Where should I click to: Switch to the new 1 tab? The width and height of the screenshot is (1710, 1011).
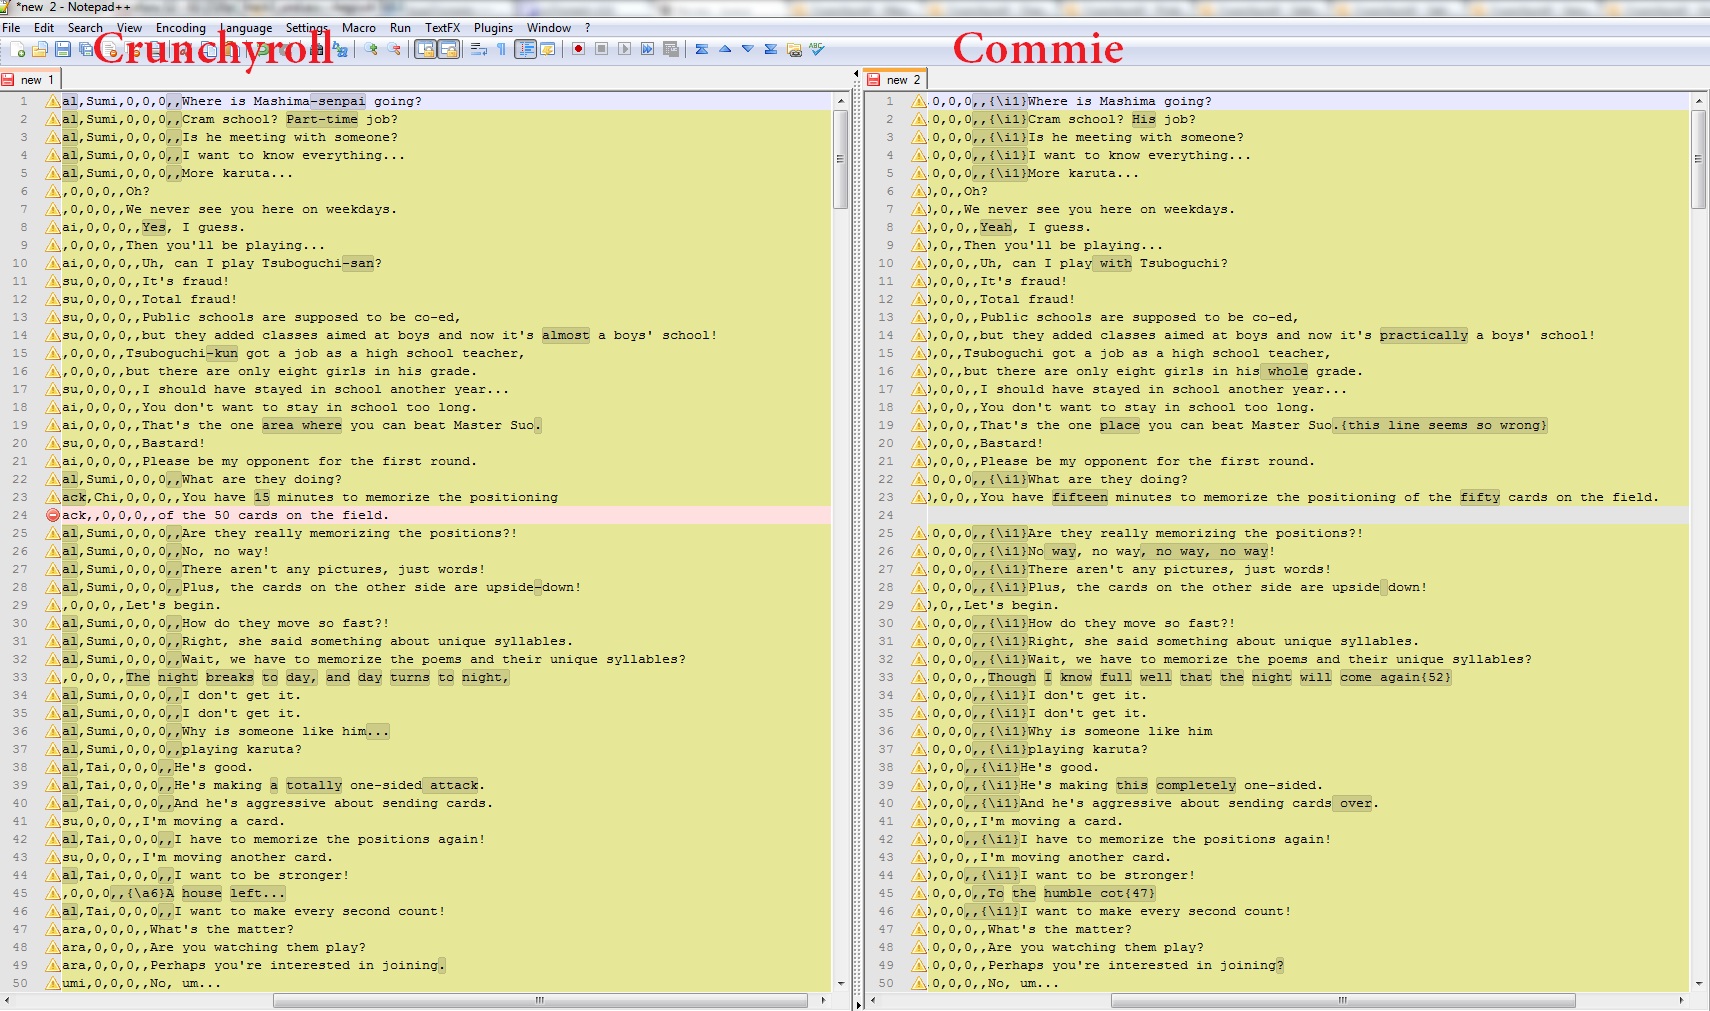click(x=31, y=79)
